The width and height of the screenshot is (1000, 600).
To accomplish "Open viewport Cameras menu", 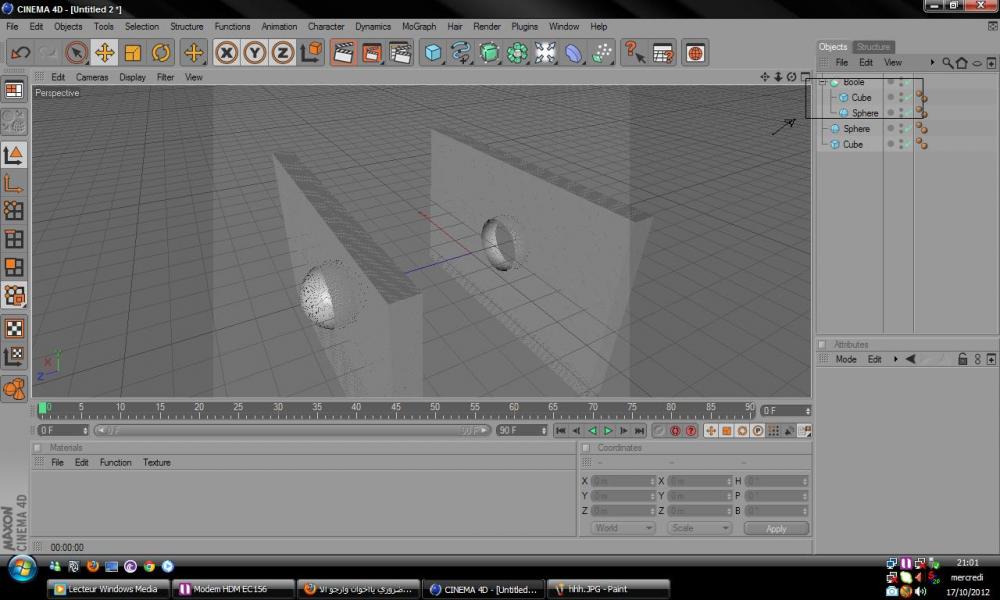I will click(x=92, y=77).
